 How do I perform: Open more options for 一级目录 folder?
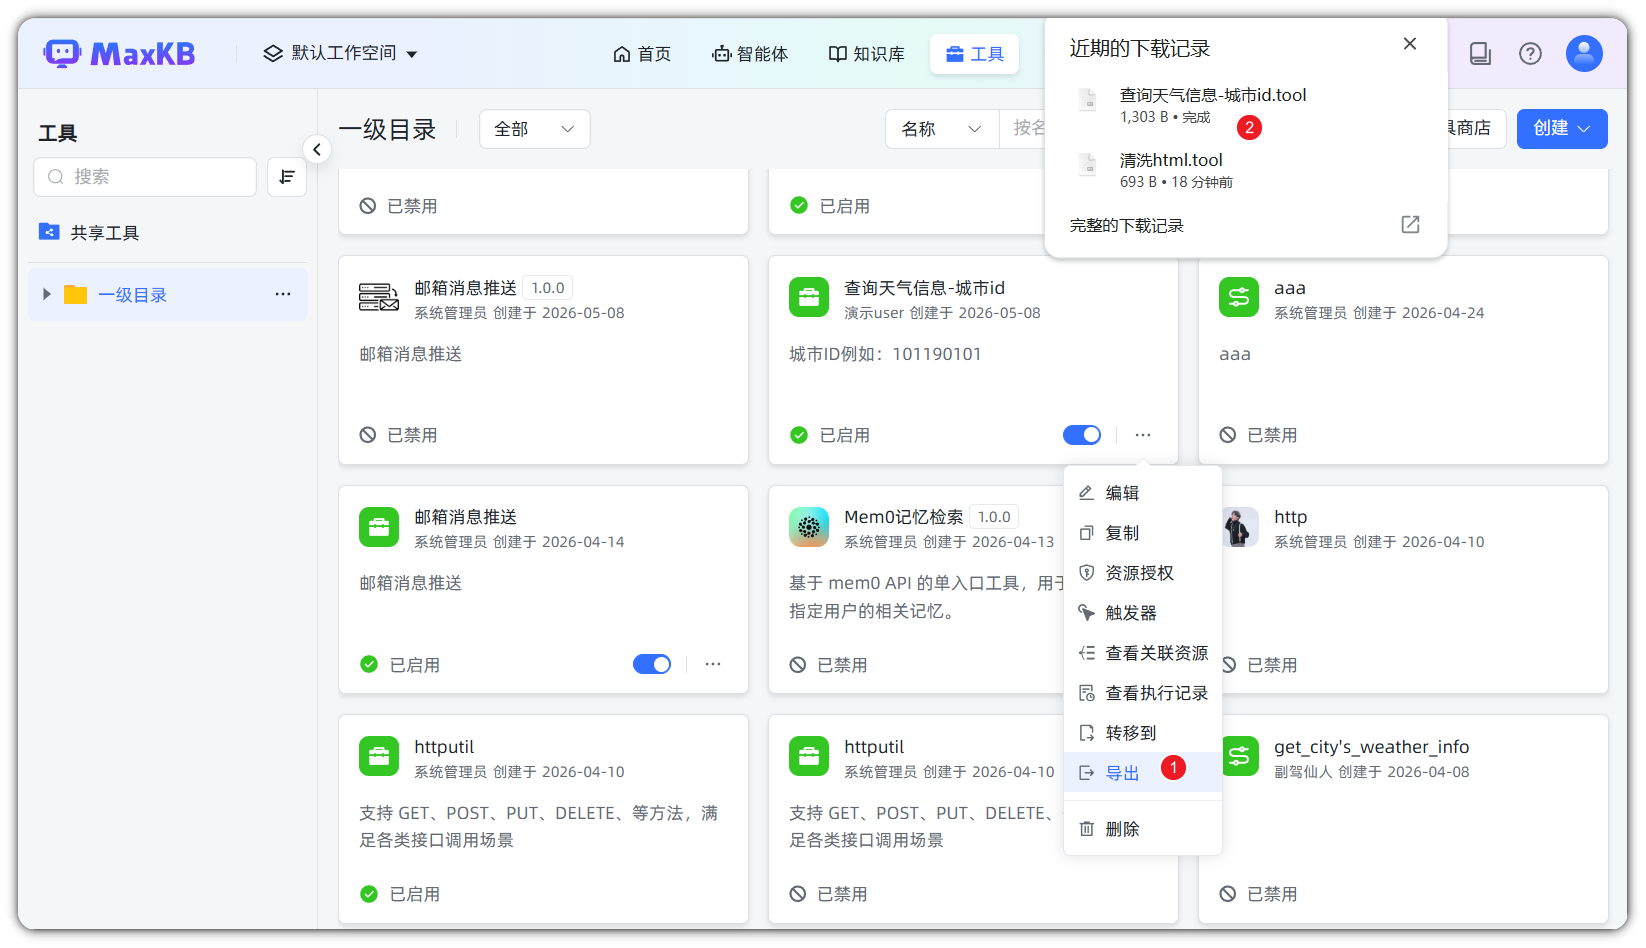[283, 294]
